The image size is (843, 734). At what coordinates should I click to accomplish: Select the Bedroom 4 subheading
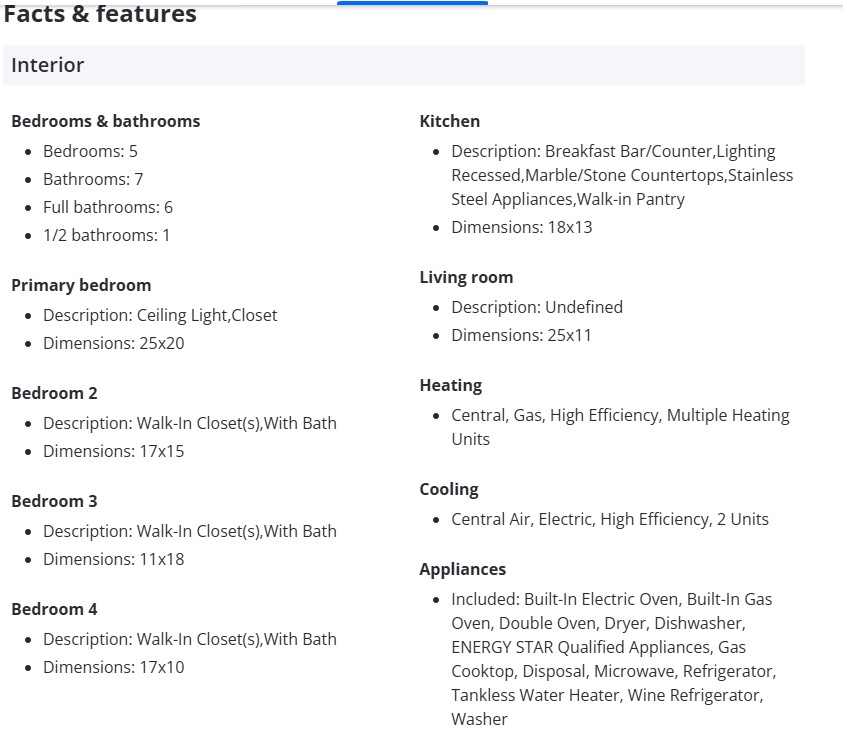pos(54,609)
